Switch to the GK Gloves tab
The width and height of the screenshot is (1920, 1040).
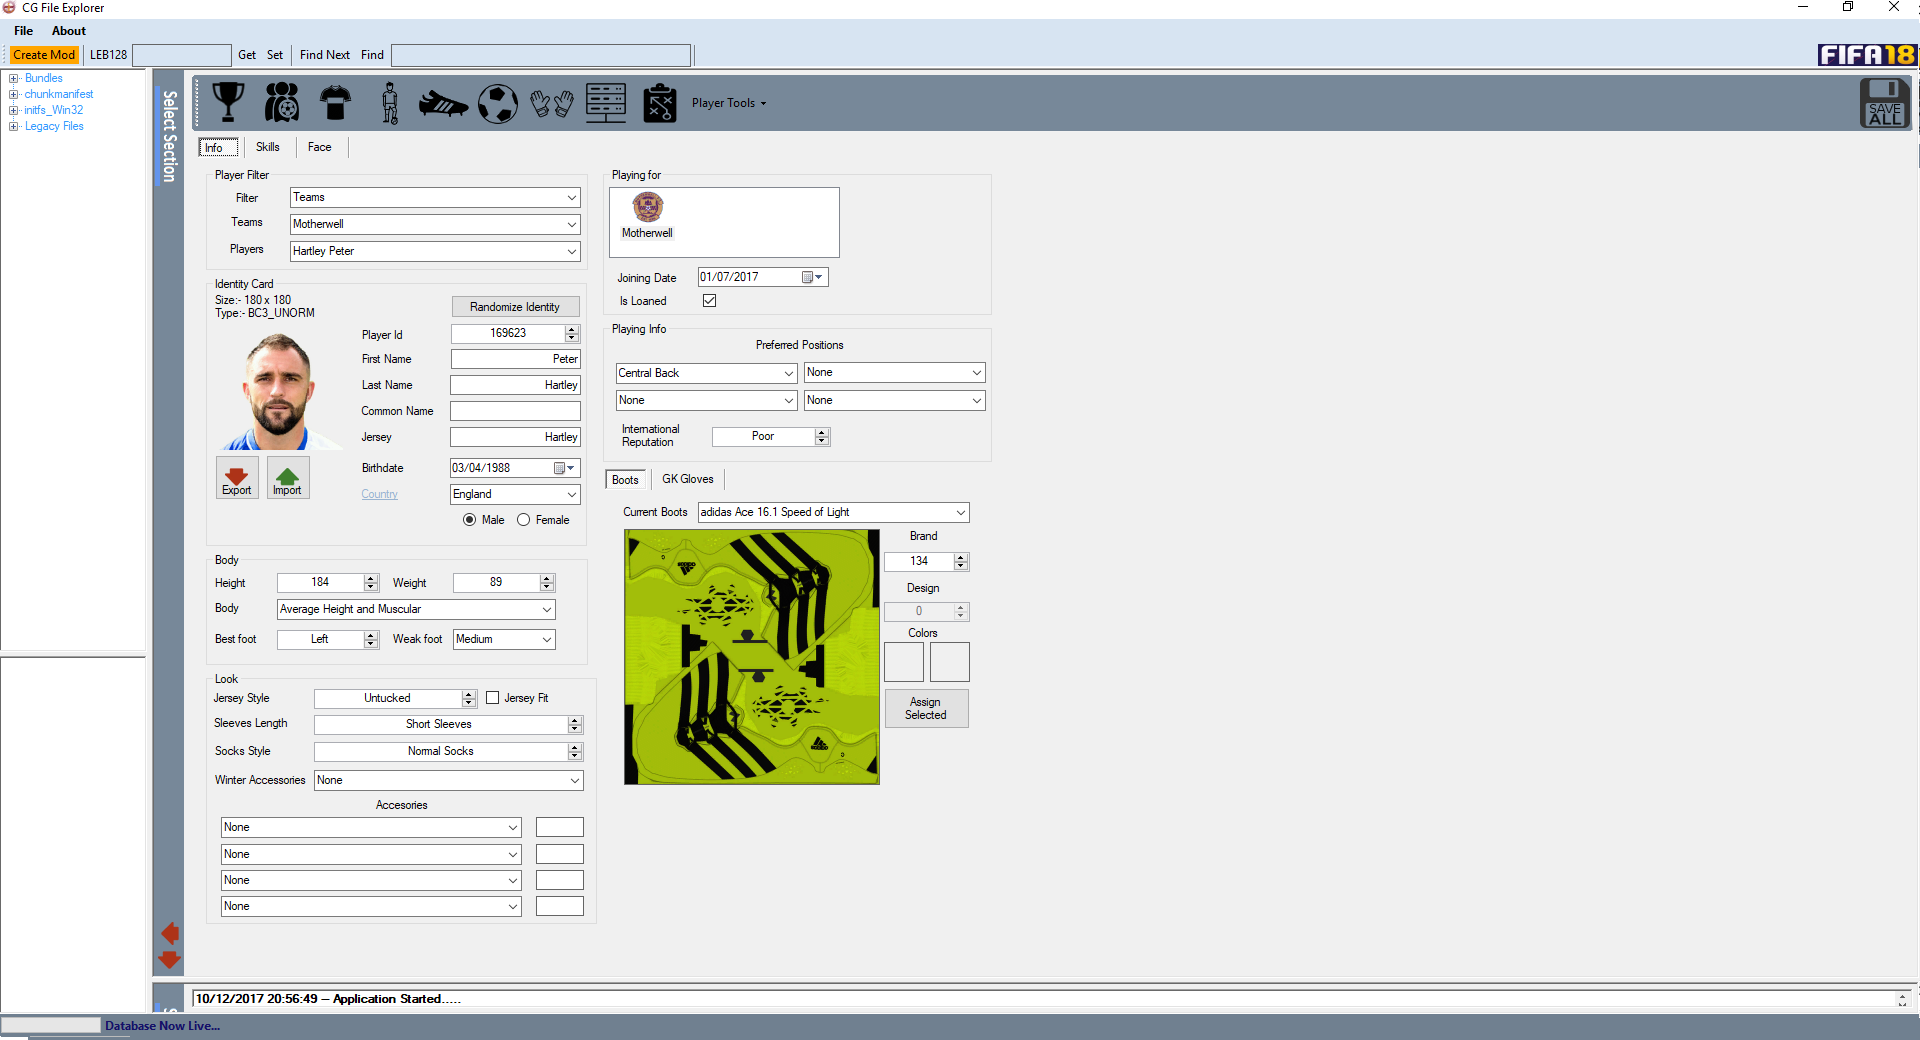click(688, 479)
